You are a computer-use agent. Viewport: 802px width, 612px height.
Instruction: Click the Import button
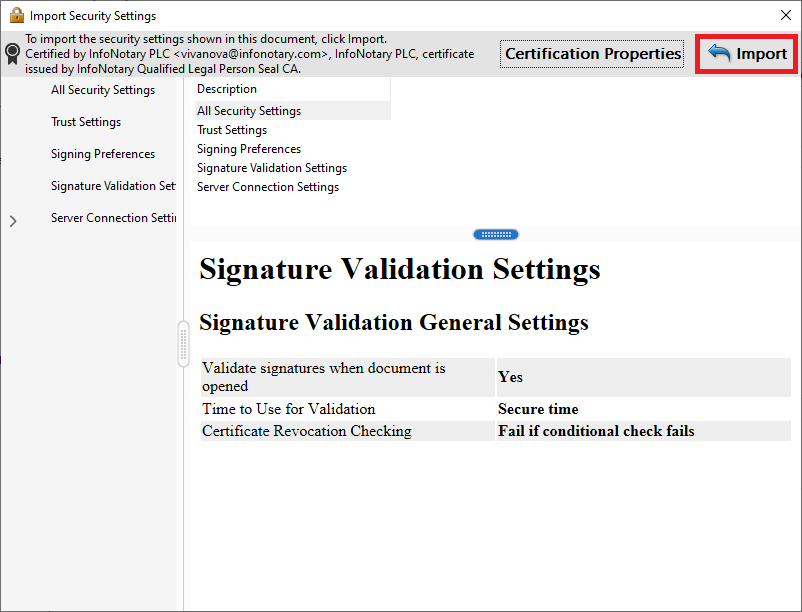click(x=746, y=54)
